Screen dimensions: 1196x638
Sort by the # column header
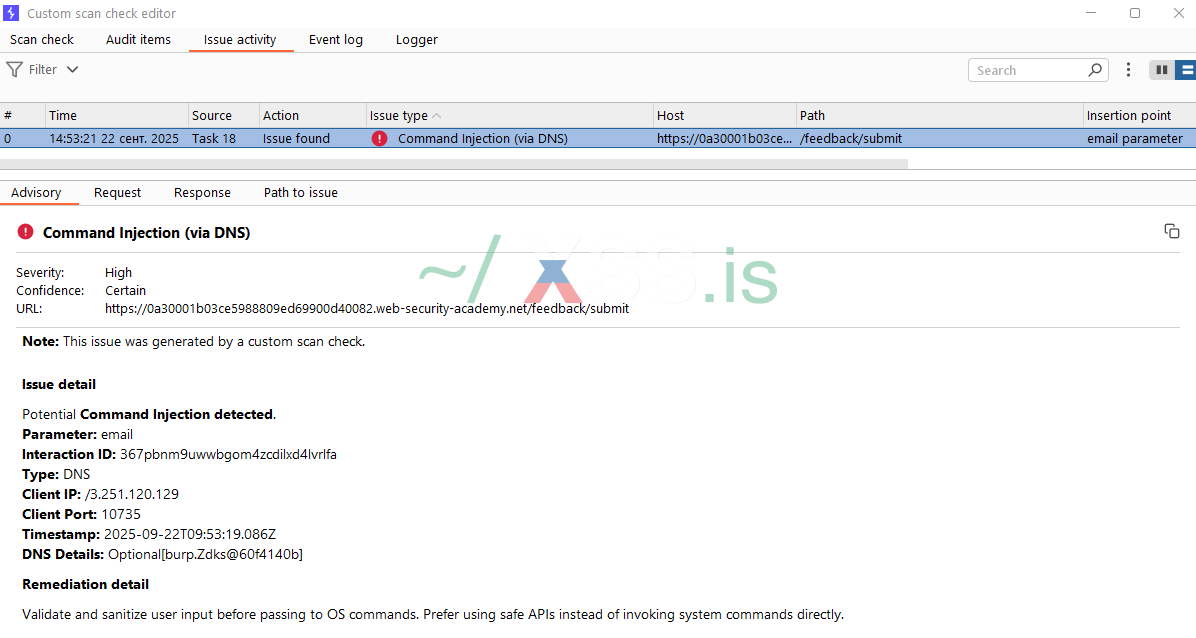[x=23, y=115]
